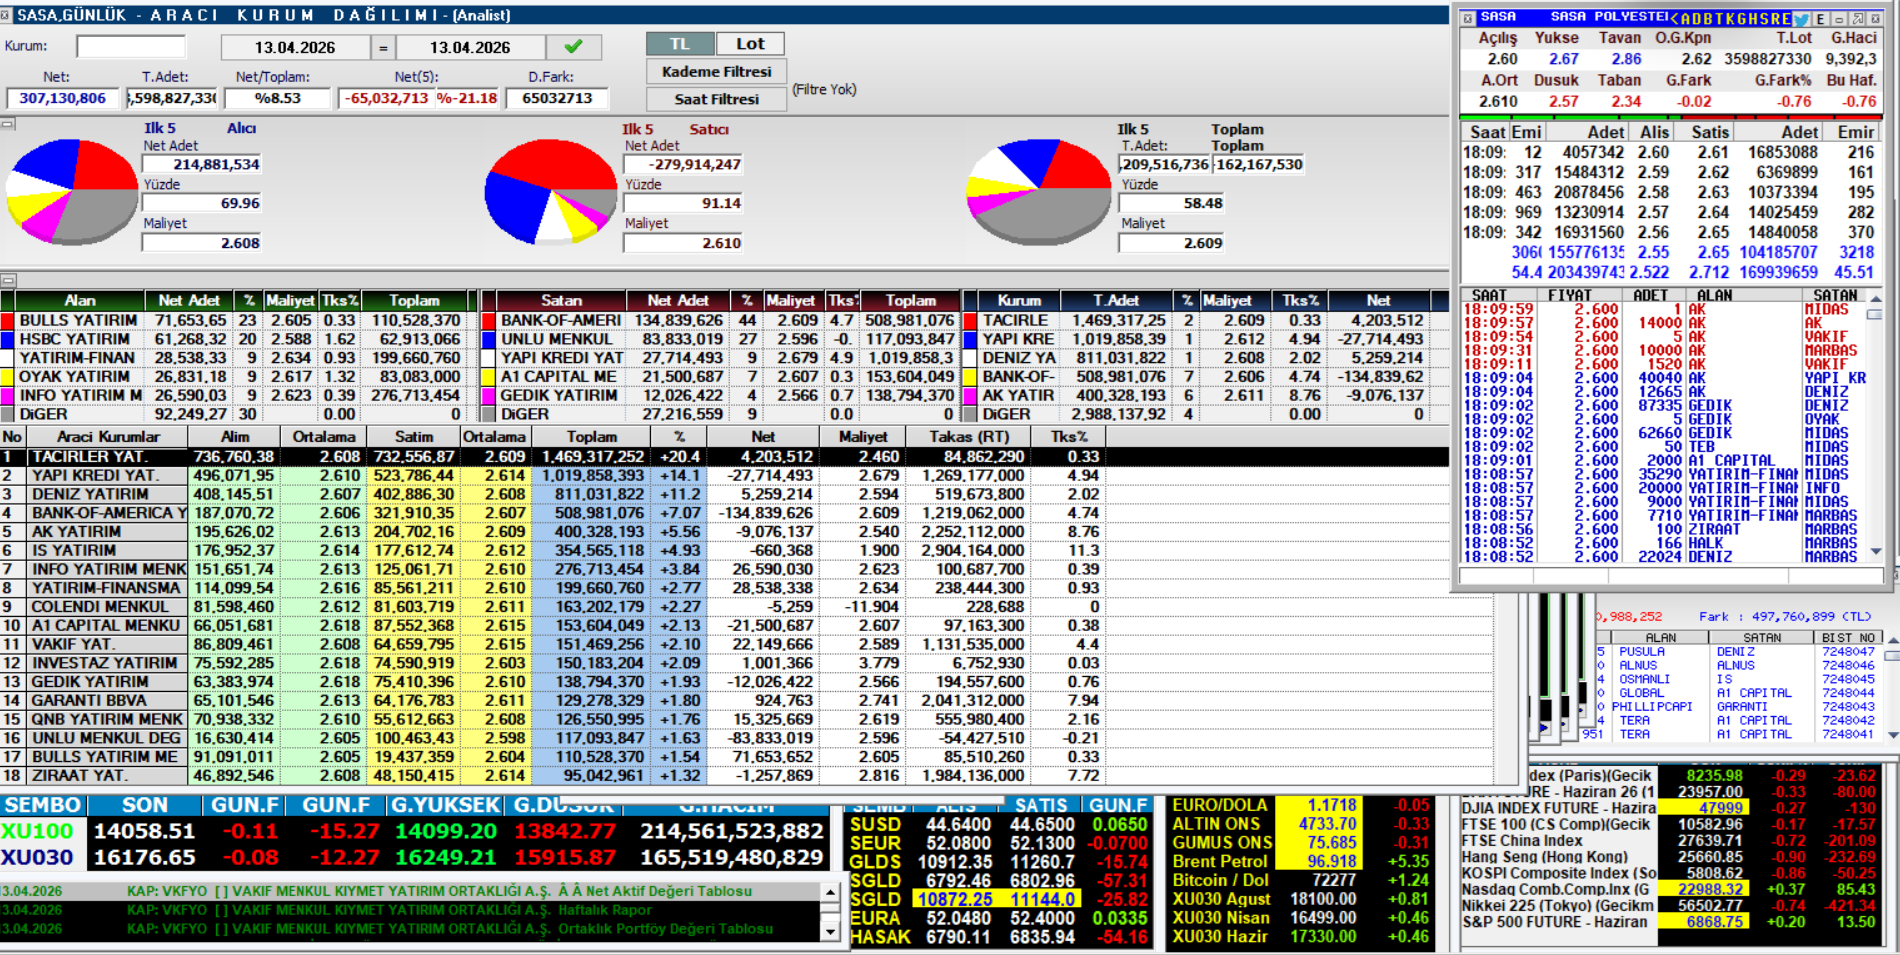Click the green checkmark apply button
1900x955 pixels.
click(573, 47)
